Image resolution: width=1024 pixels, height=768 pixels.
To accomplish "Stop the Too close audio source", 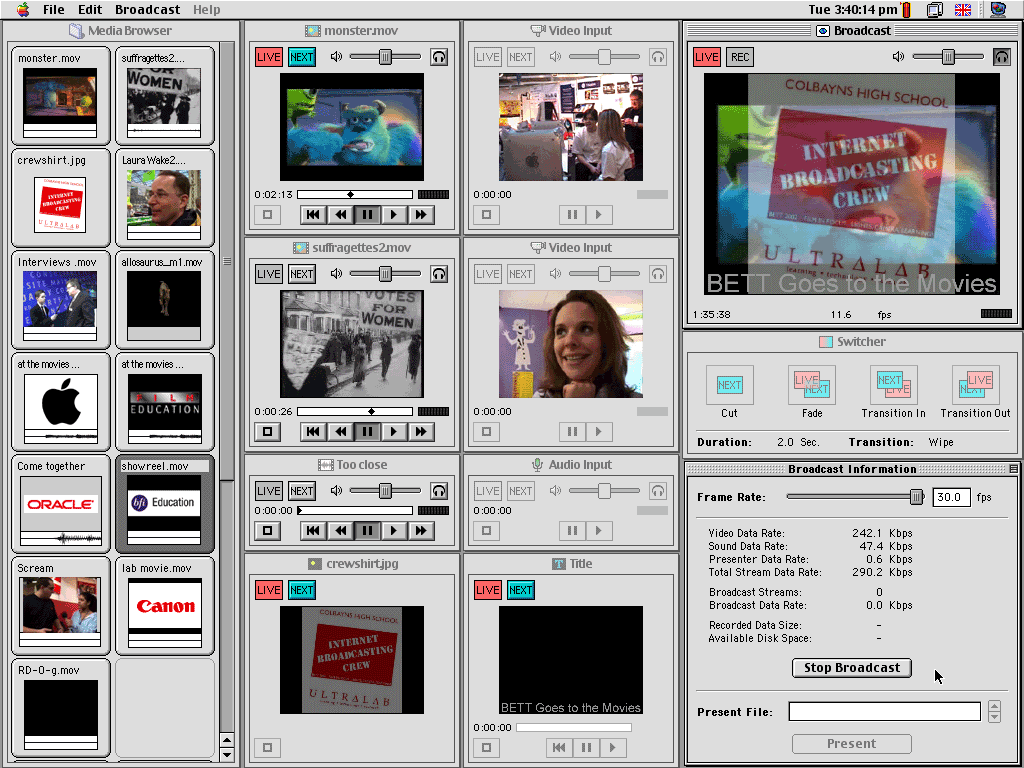I will point(267,530).
